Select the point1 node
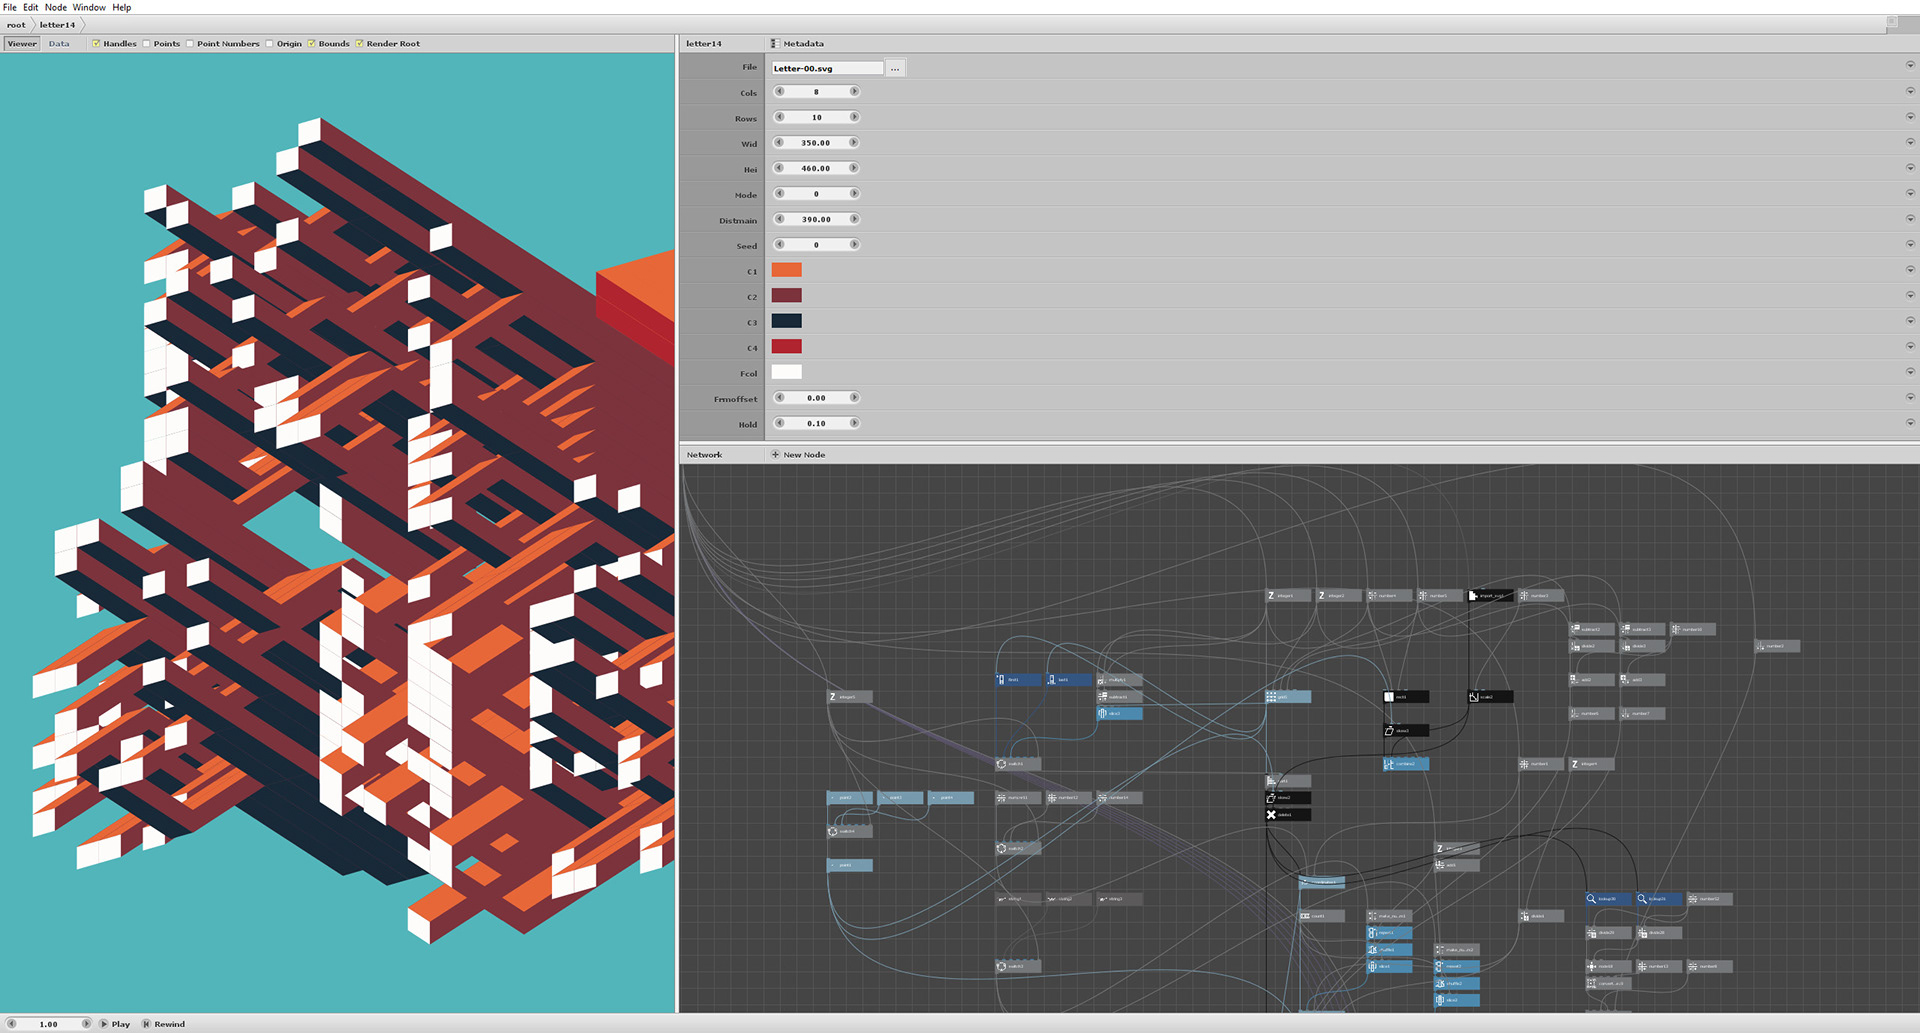This screenshot has height=1033, width=1920. point(849,864)
